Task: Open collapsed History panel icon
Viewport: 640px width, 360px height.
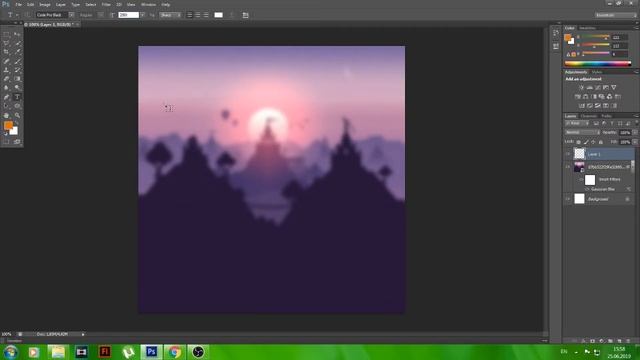Action: 556,33
